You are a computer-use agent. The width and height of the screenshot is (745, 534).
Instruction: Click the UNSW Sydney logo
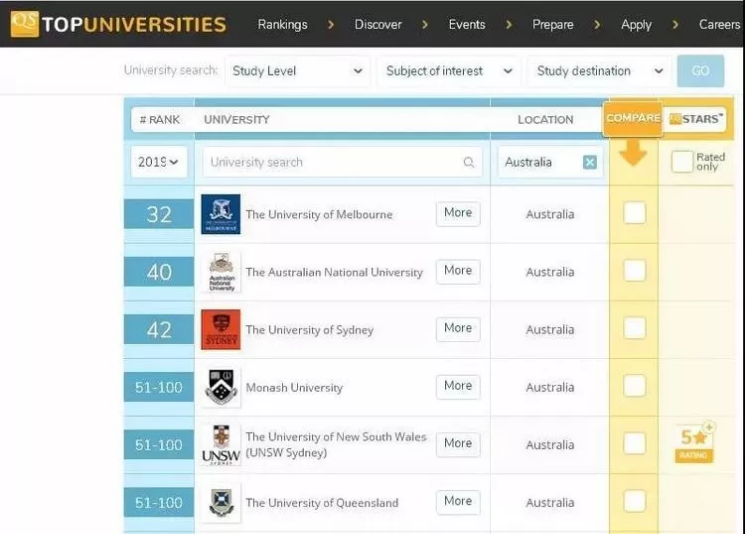pyautogui.click(x=221, y=444)
